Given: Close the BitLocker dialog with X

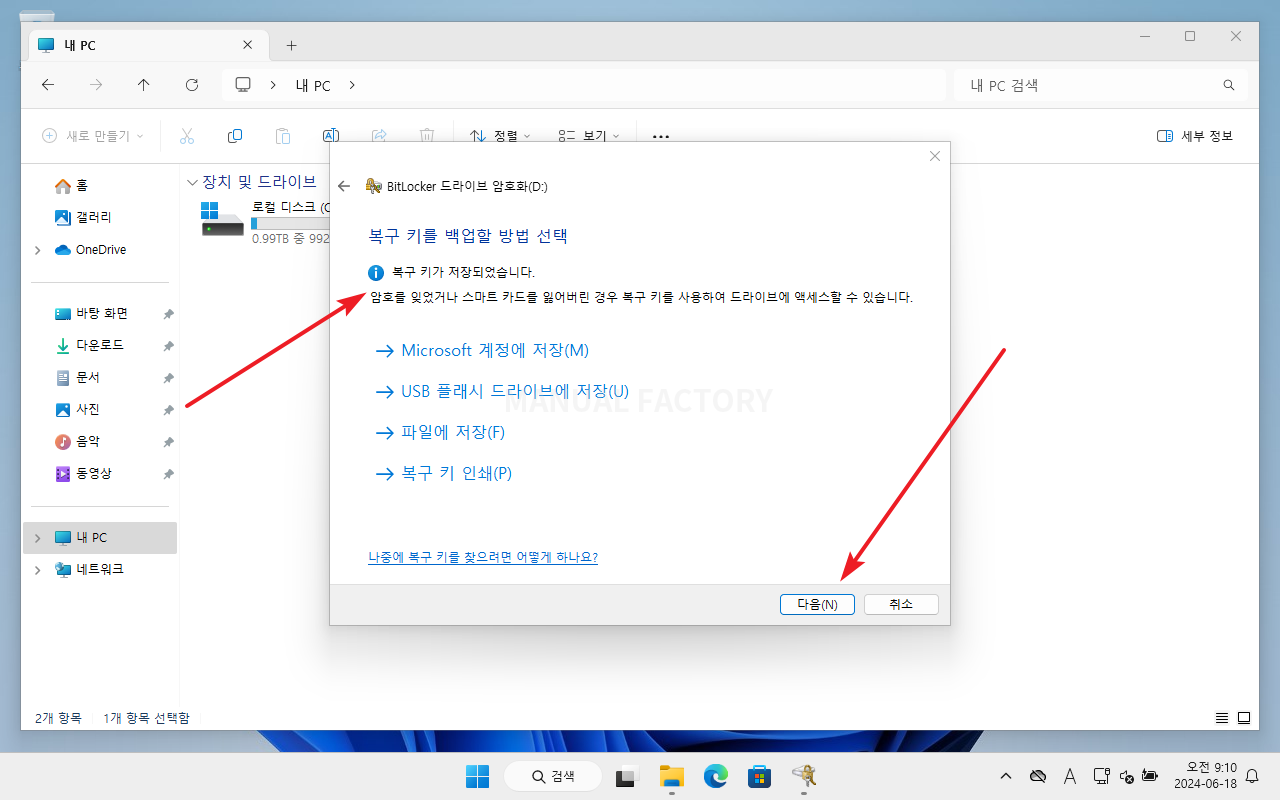Looking at the screenshot, I should coord(935,156).
